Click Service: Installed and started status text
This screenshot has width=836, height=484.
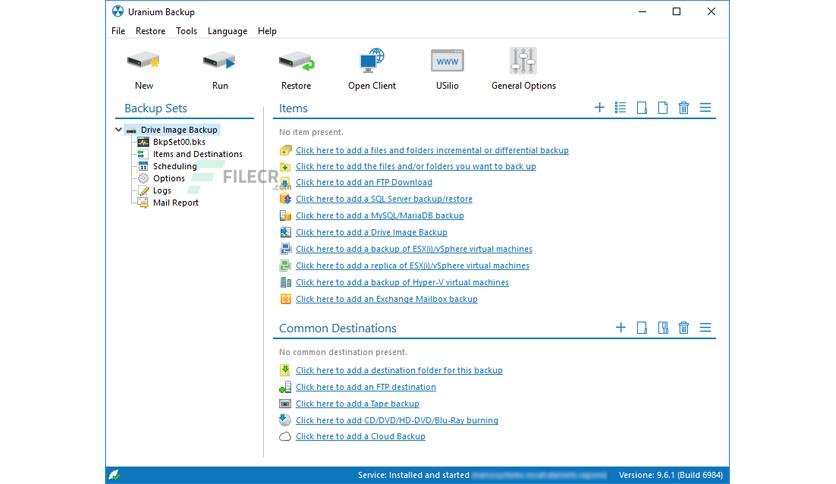(x=413, y=475)
